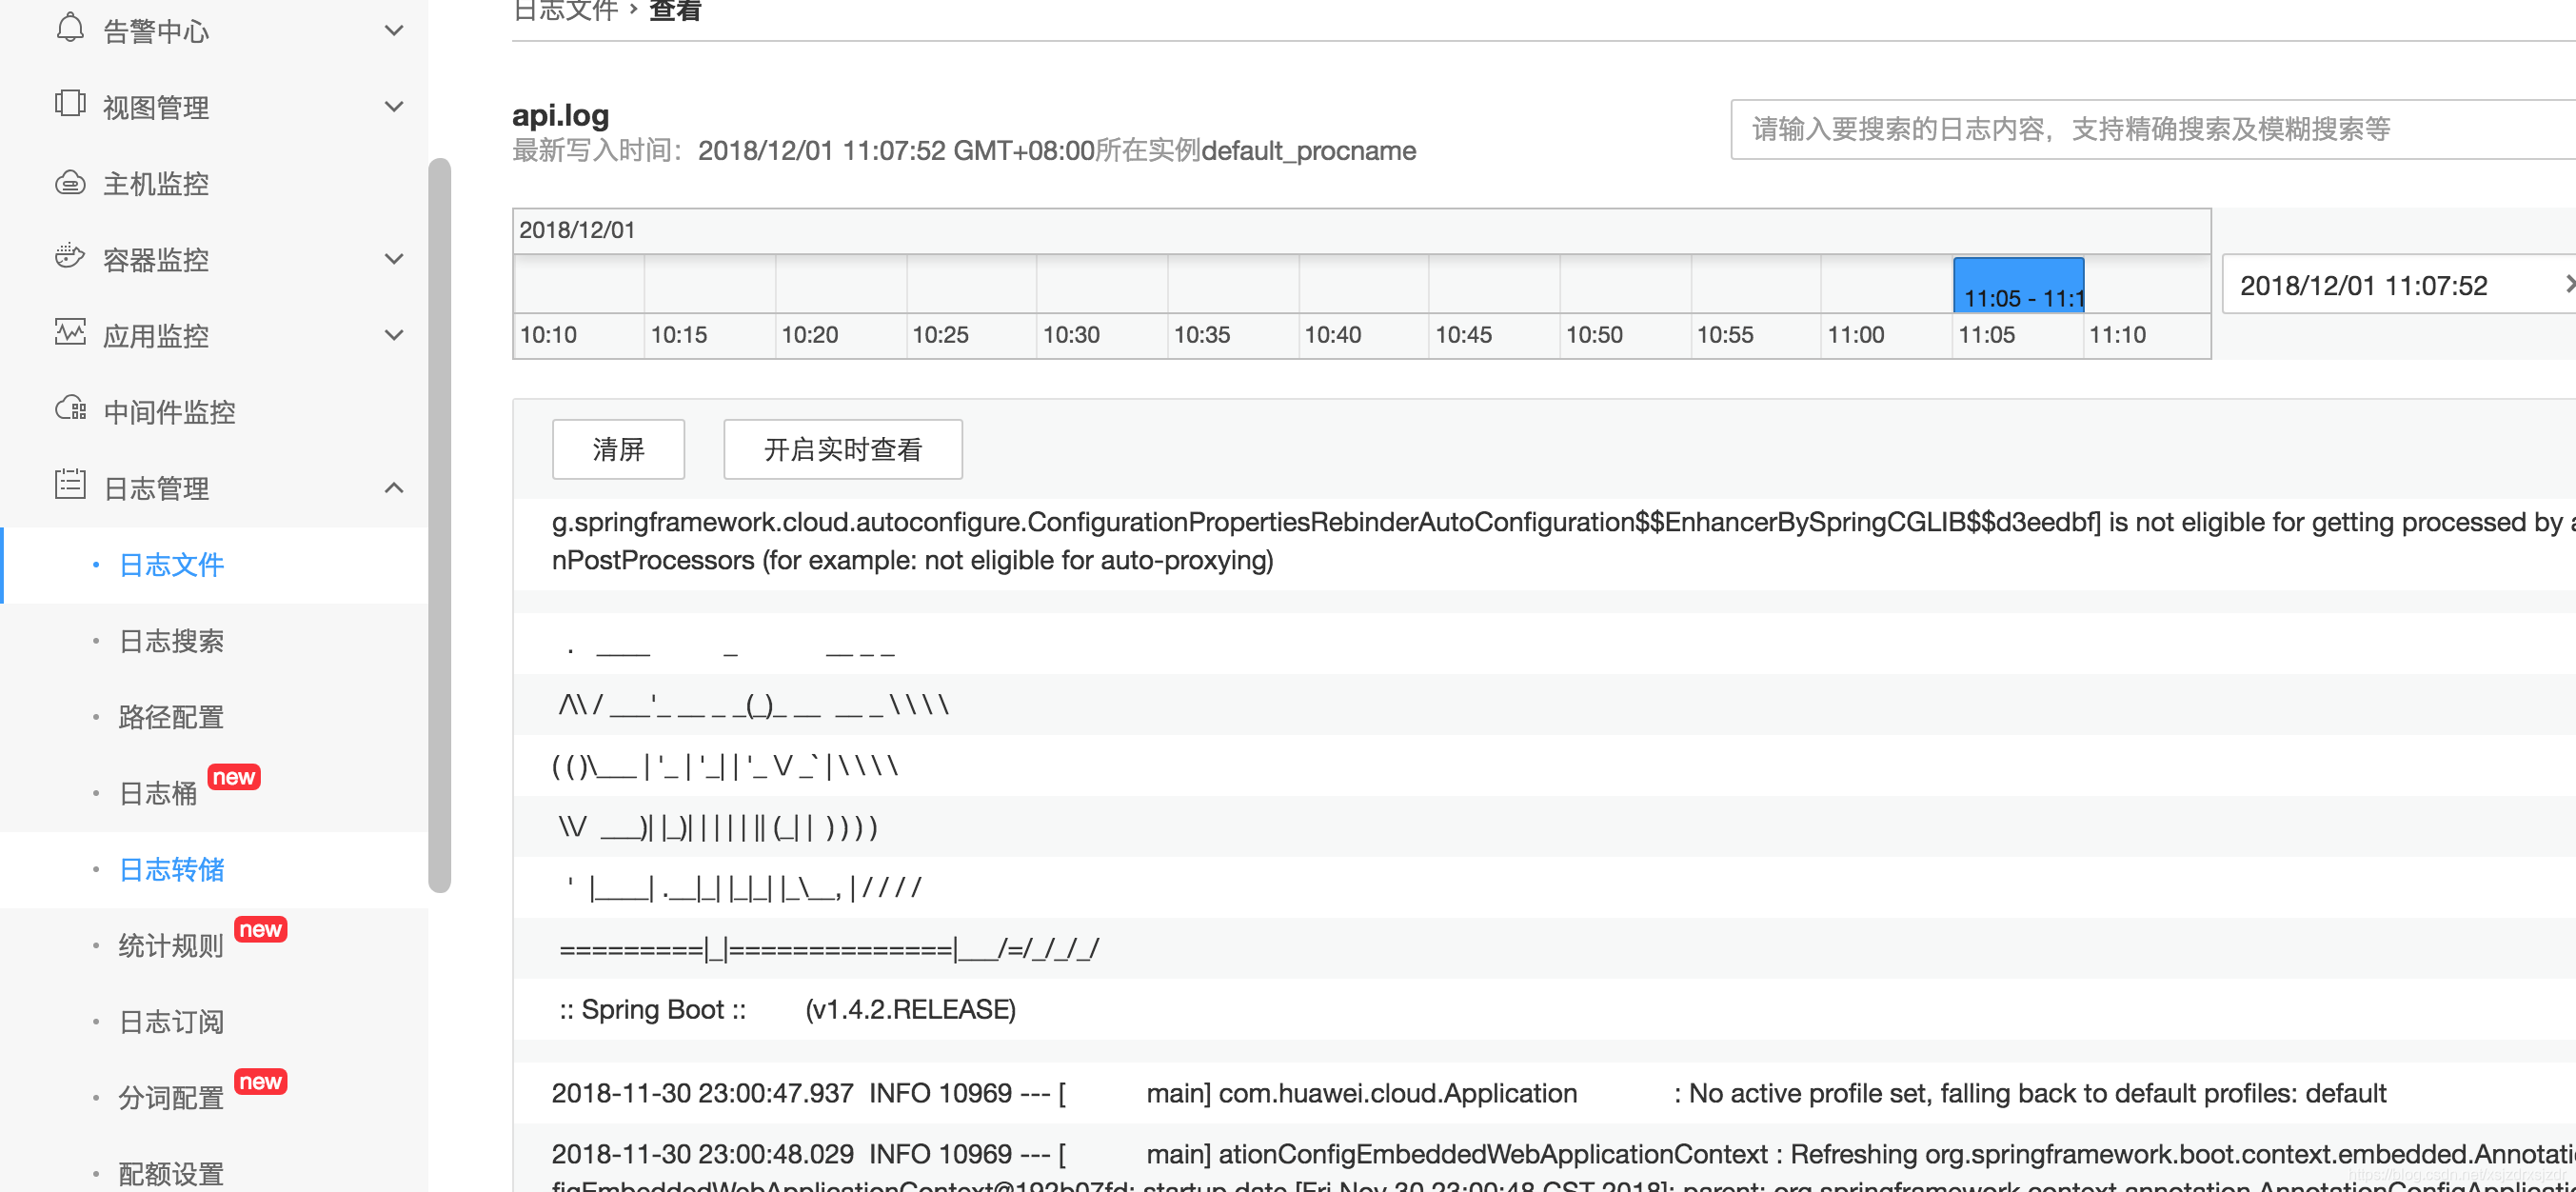
Task: Click the alarm center bell icon
Action: coord(70,28)
